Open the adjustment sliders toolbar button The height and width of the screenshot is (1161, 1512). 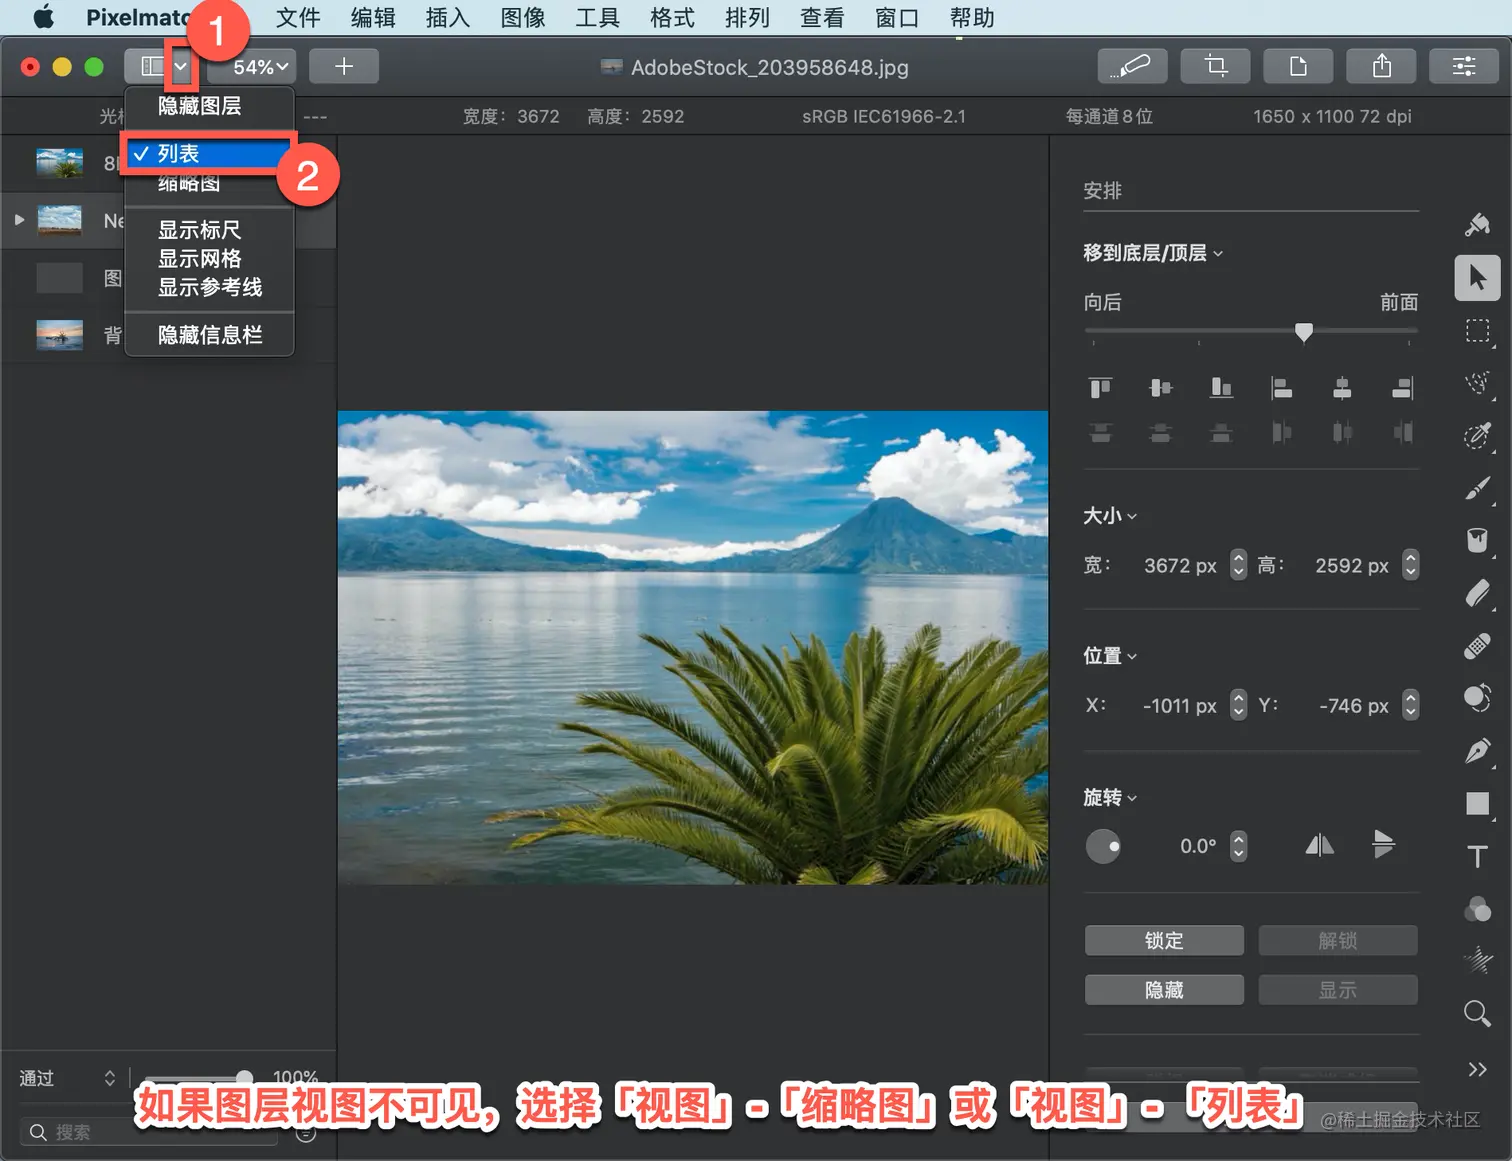(1464, 67)
